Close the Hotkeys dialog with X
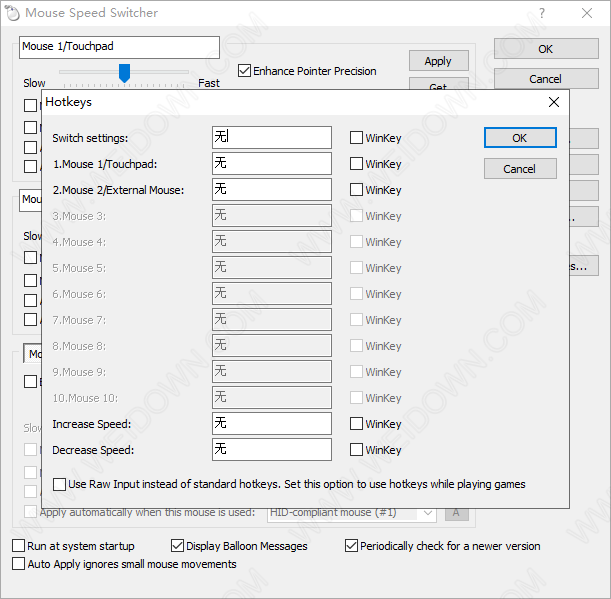Viewport: 611px width, 599px height. pyautogui.click(x=553, y=102)
